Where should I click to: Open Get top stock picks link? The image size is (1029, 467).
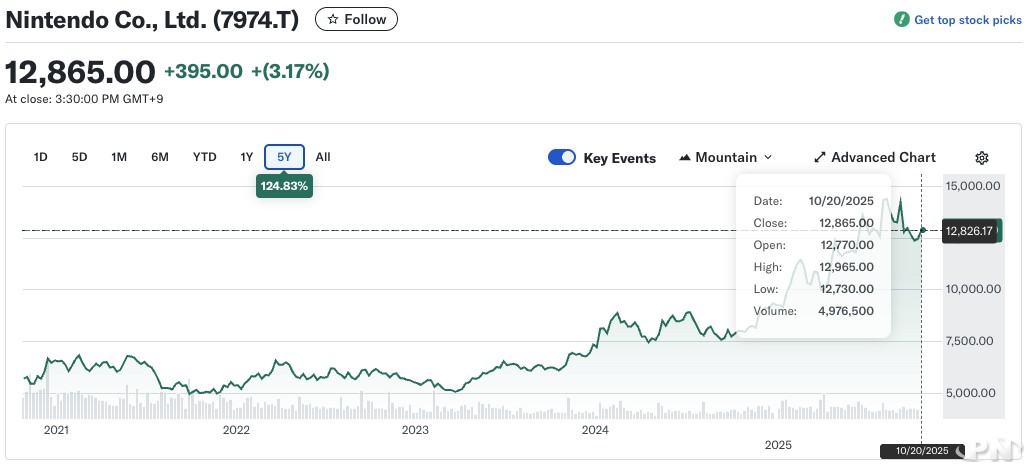(967, 20)
